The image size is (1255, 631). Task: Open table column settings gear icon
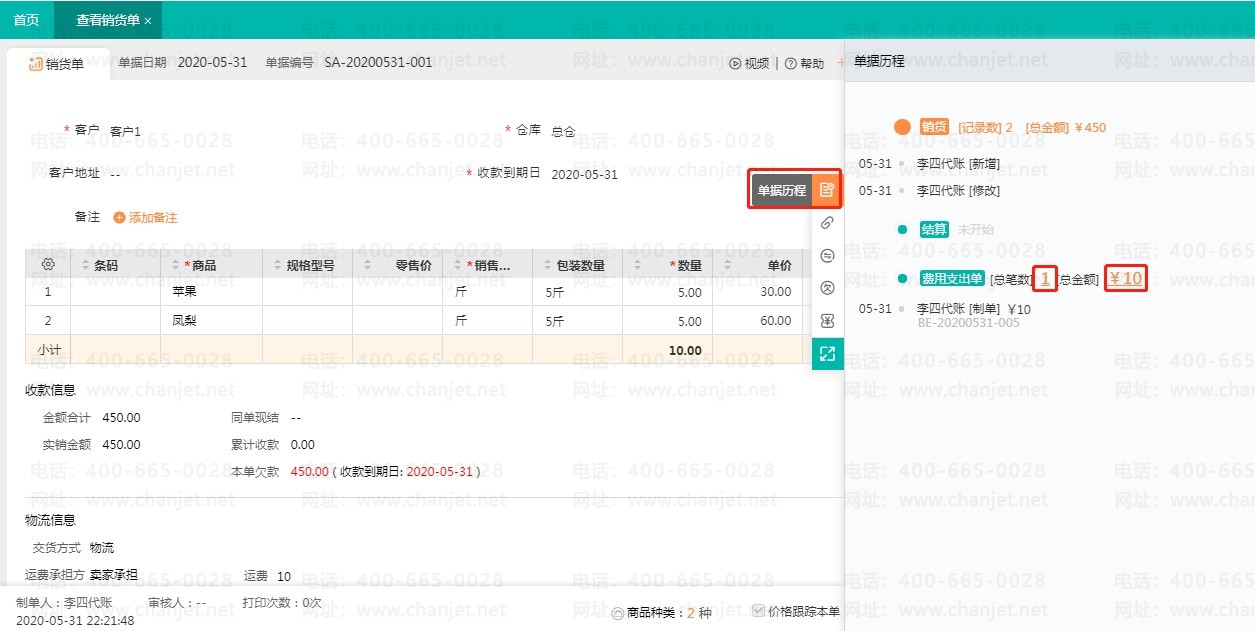[48, 265]
